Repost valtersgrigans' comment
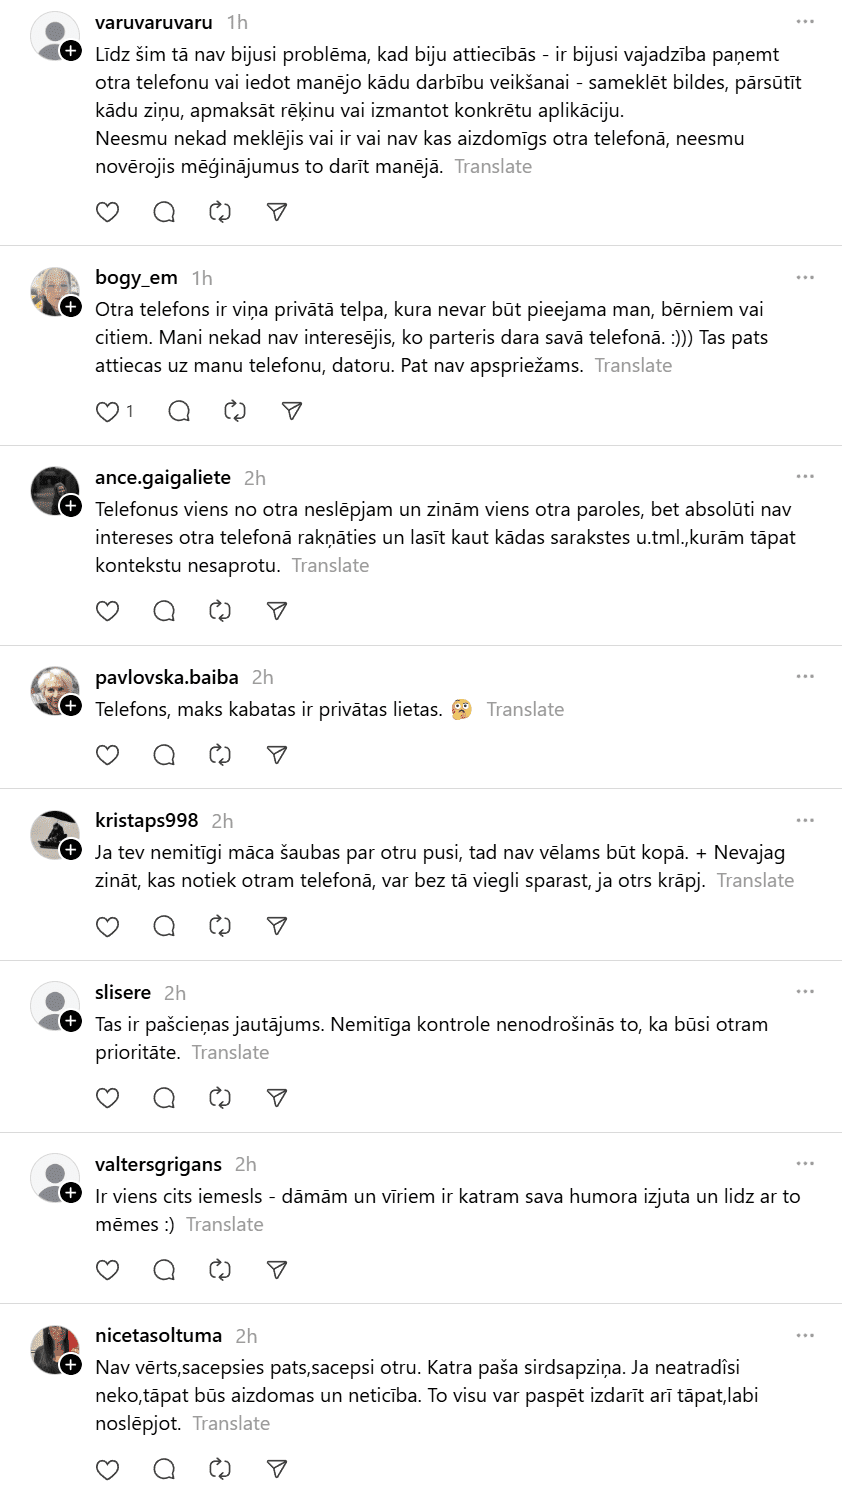 tap(220, 1270)
